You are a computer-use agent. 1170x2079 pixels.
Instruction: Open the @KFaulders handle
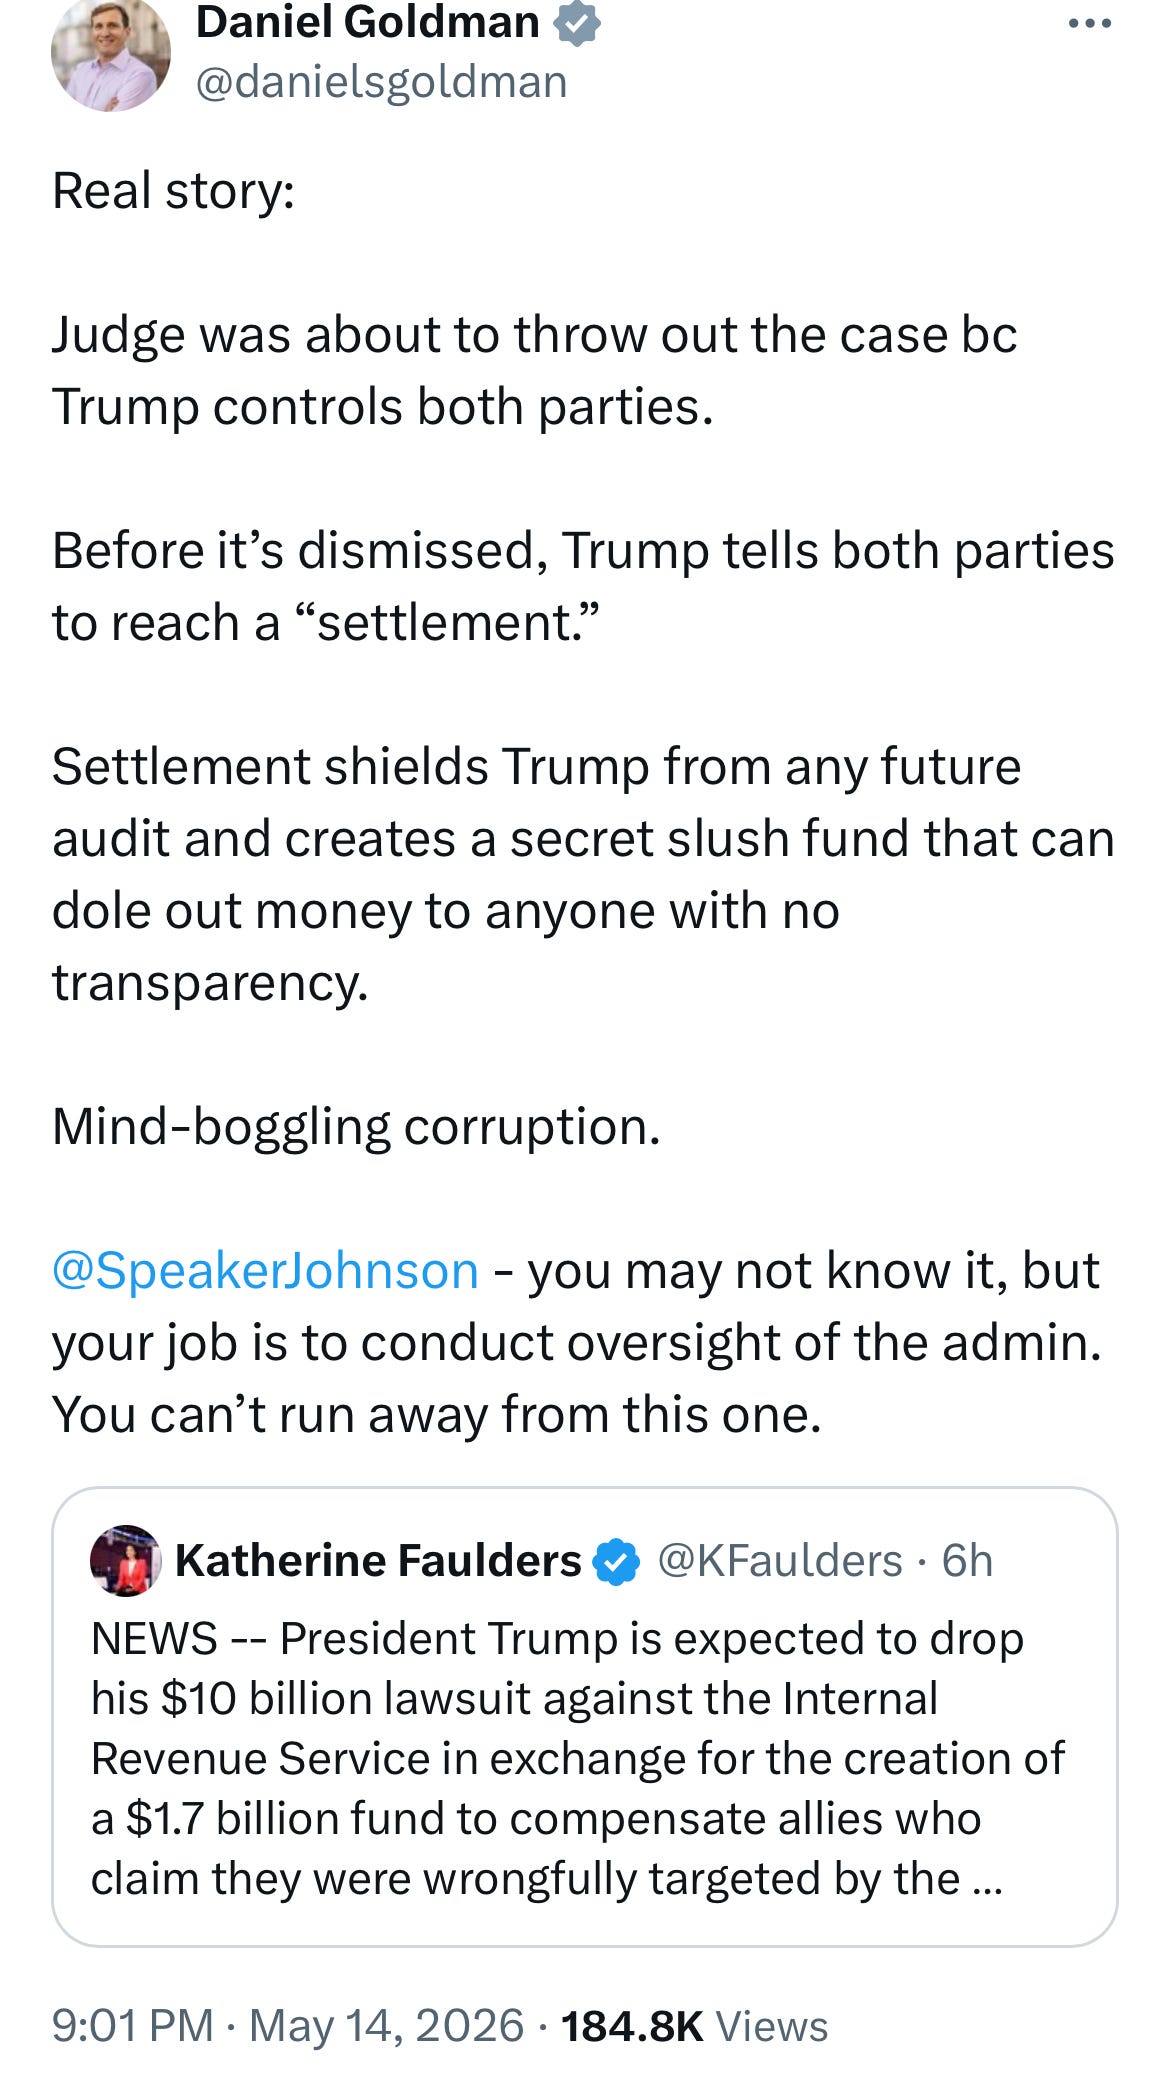[780, 1561]
